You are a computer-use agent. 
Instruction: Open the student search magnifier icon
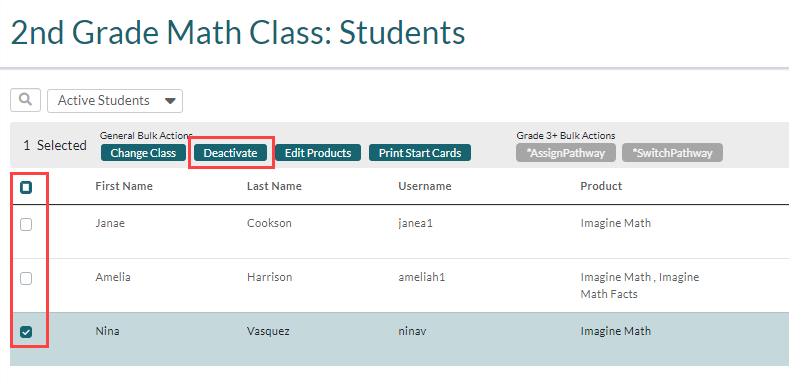tap(25, 100)
